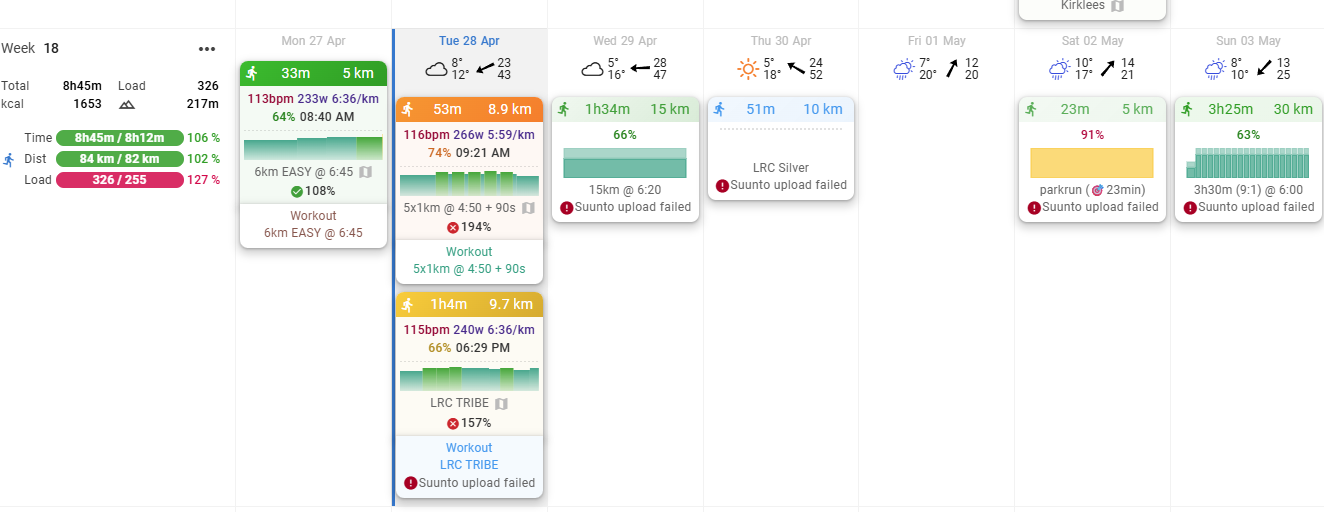Click the error icon under LRC Silver

pos(722,185)
